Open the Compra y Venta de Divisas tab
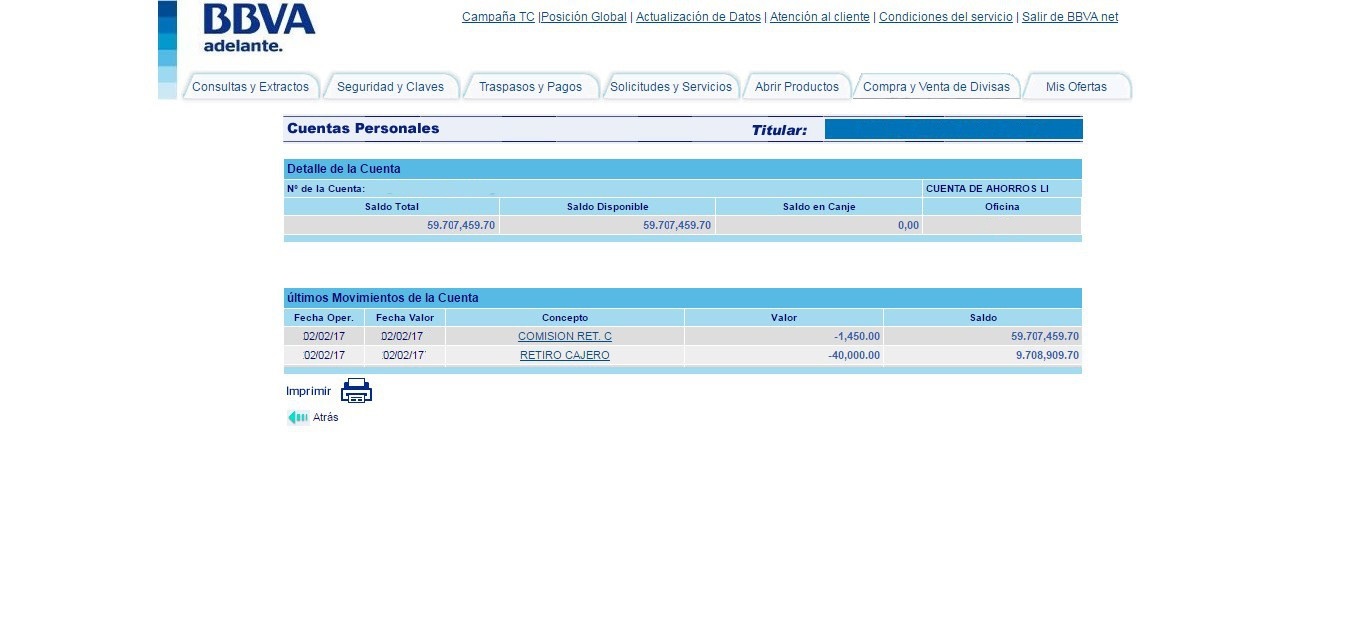The width and height of the screenshot is (1365, 630). tap(936, 86)
